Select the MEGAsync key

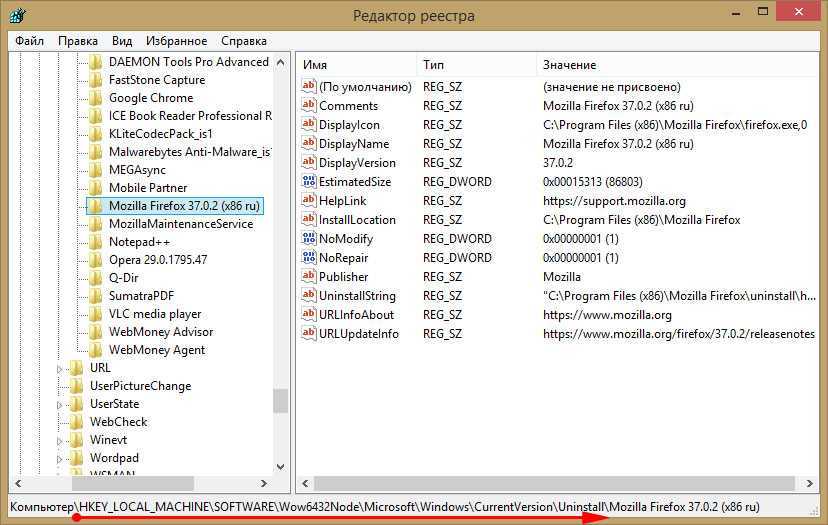pyautogui.click(x=137, y=170)
